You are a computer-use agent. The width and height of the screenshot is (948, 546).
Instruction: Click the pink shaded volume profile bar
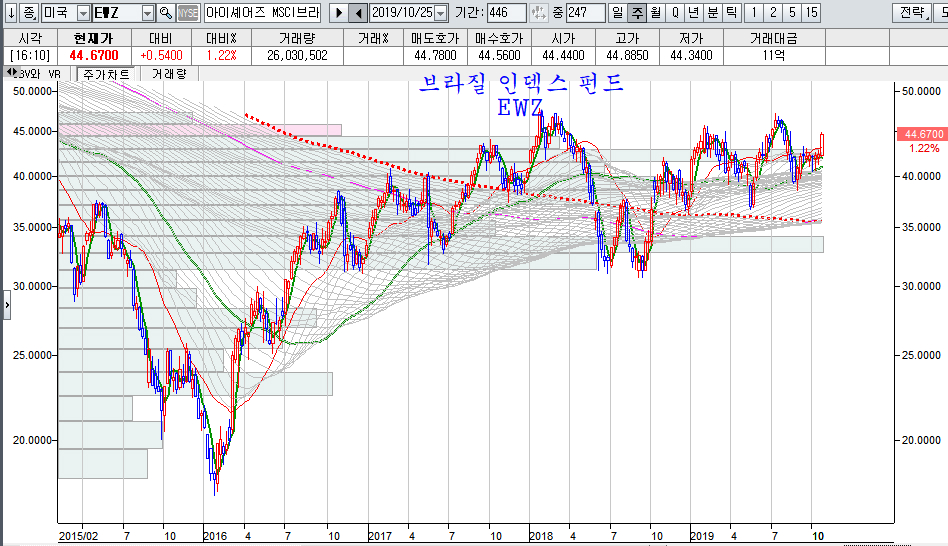(x=200, y=130)
